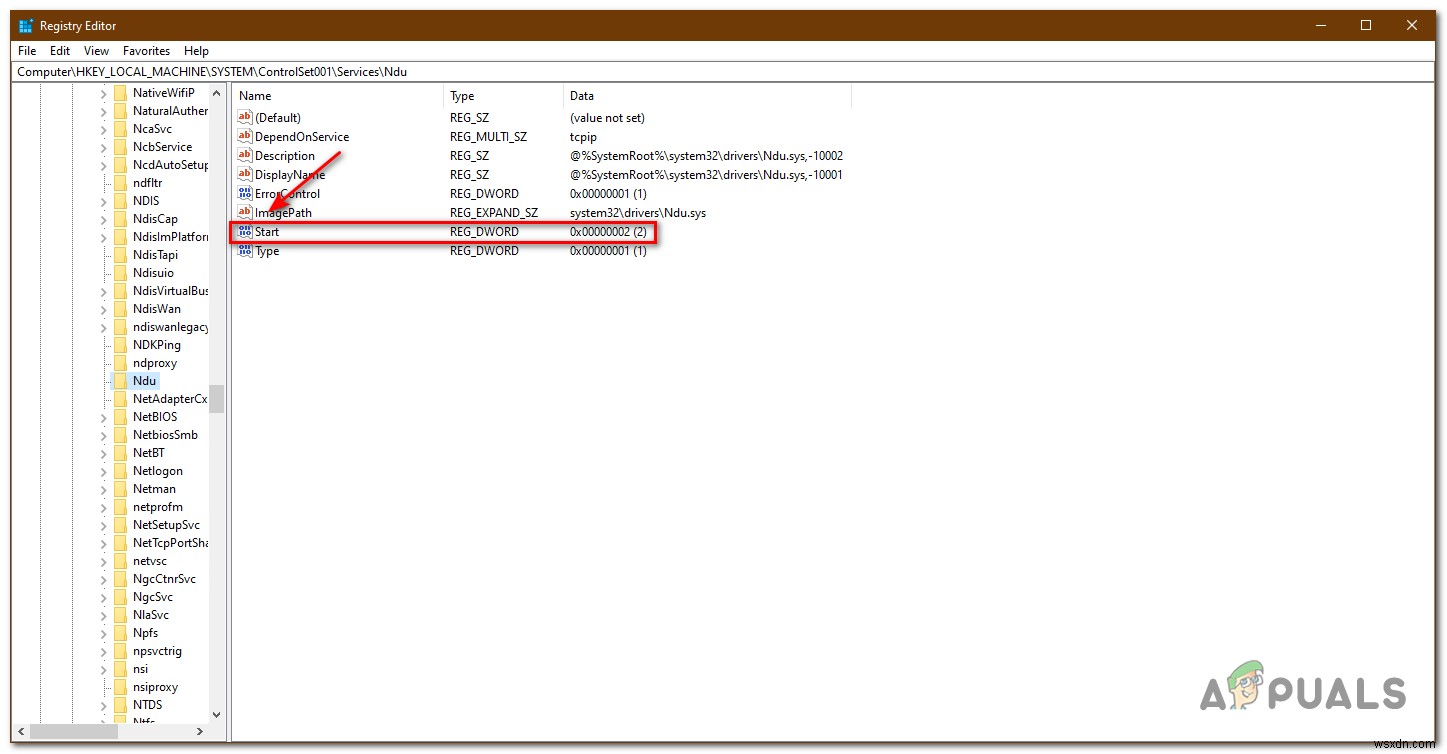Expand the NDIS registry key
This screenshot has width=1447, height=754.
(x=104, y=200)
